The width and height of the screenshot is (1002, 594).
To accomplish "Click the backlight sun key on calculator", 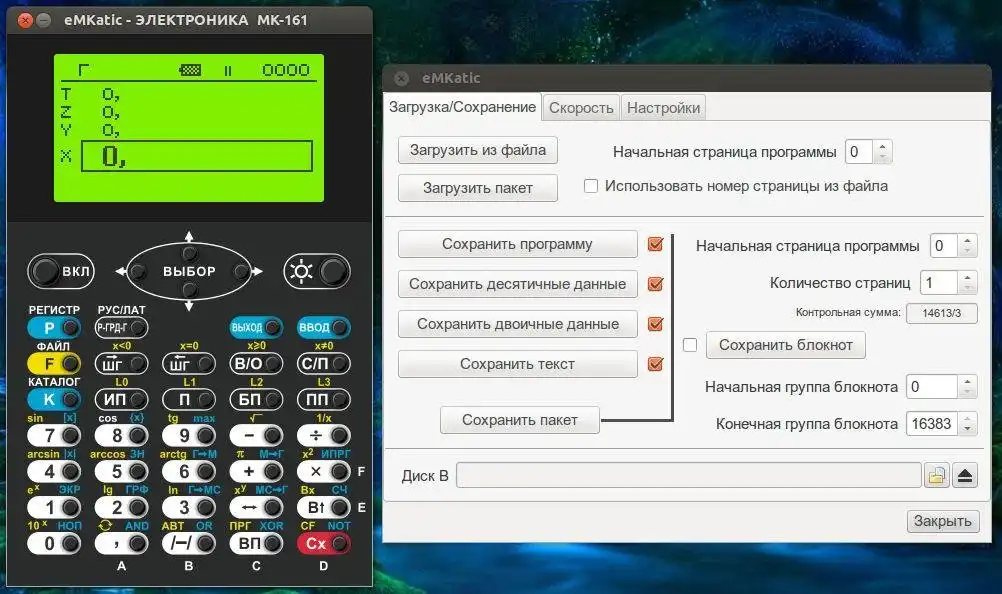I will pyautogui.click(x=317, y=271).
